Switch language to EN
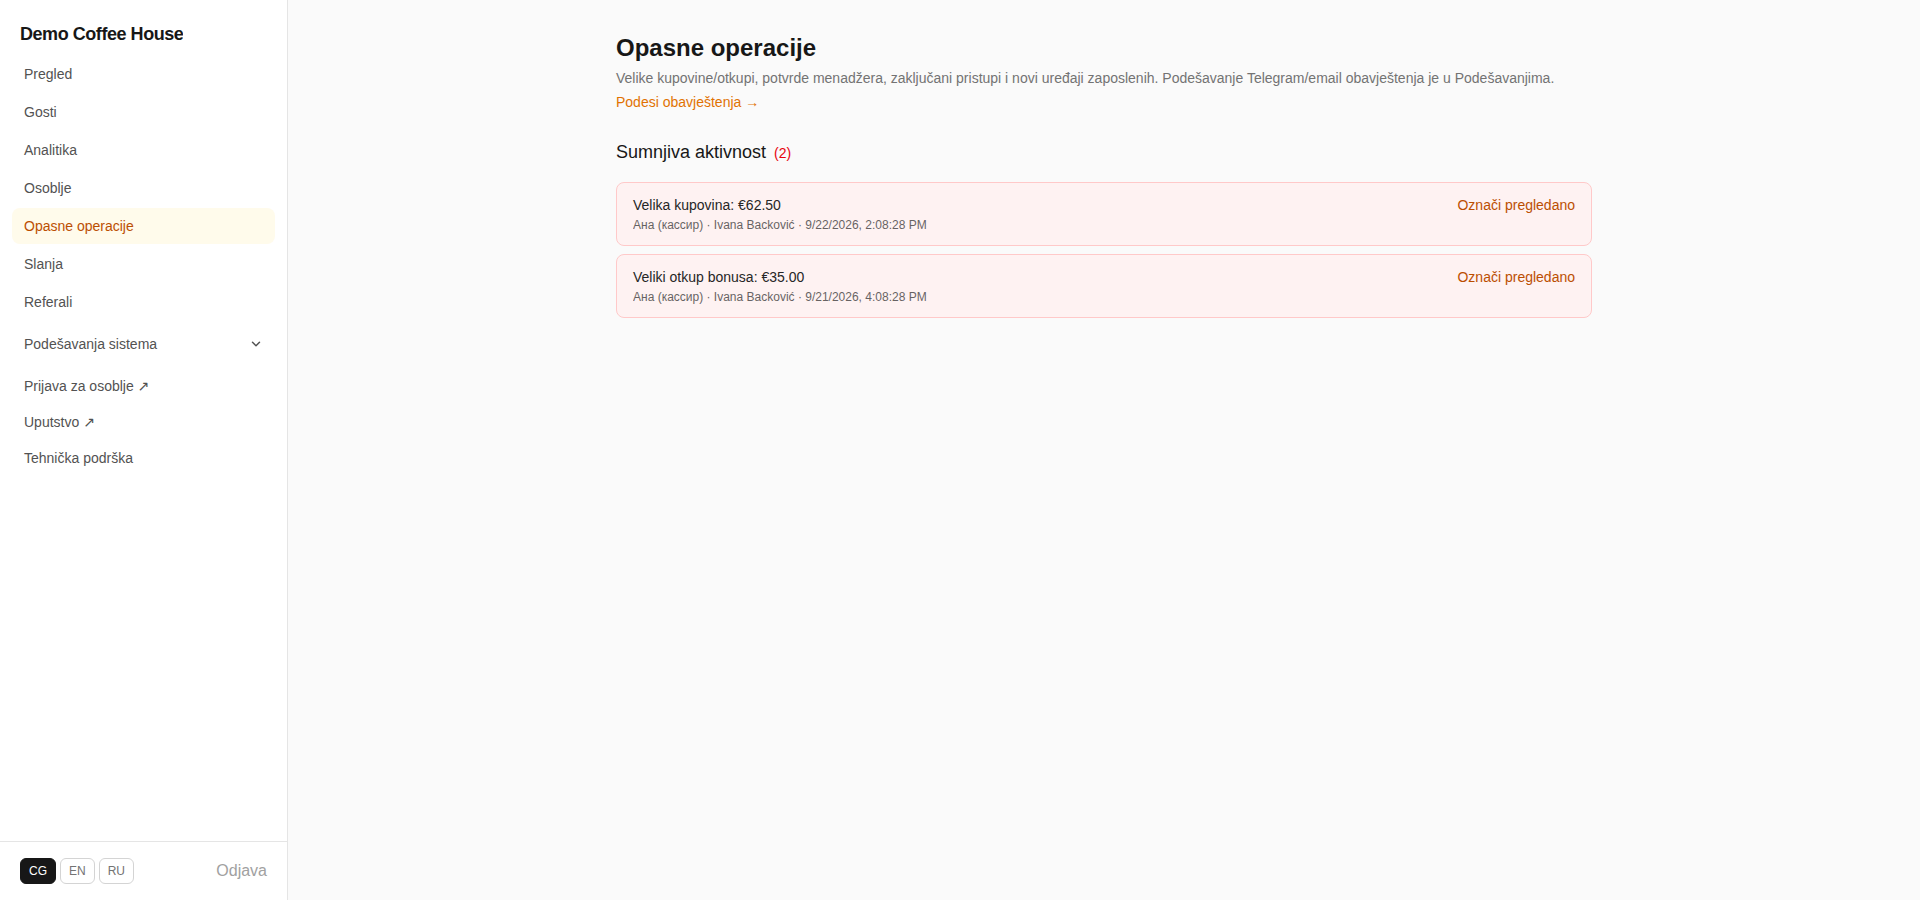The image size is (1920, 900). click(77, 871)
